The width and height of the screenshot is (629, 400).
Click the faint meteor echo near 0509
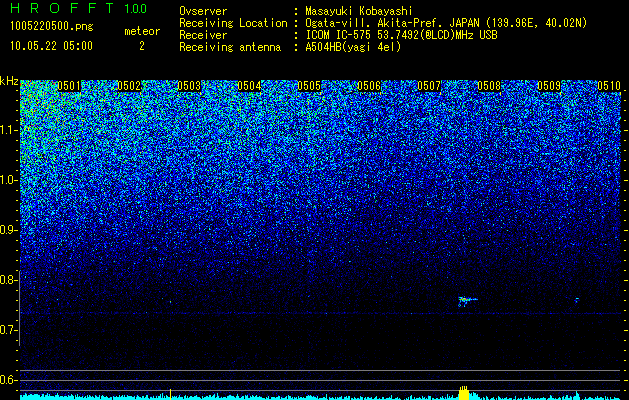point(577,300)
